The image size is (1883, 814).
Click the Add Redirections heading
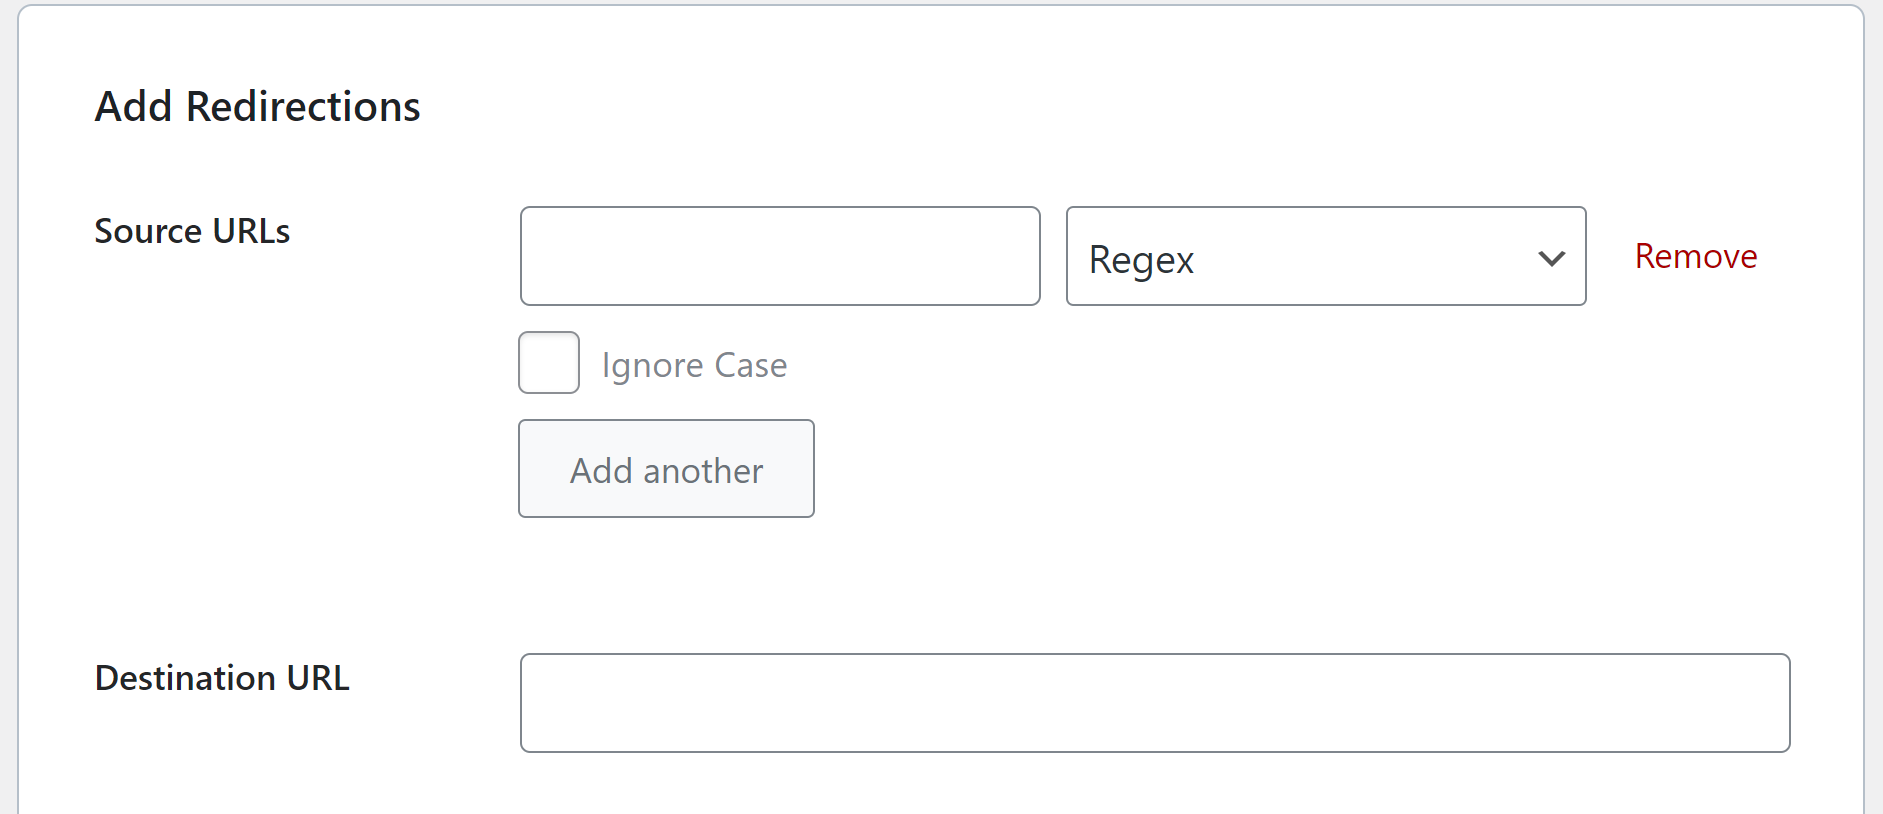[x=257, y=107]
